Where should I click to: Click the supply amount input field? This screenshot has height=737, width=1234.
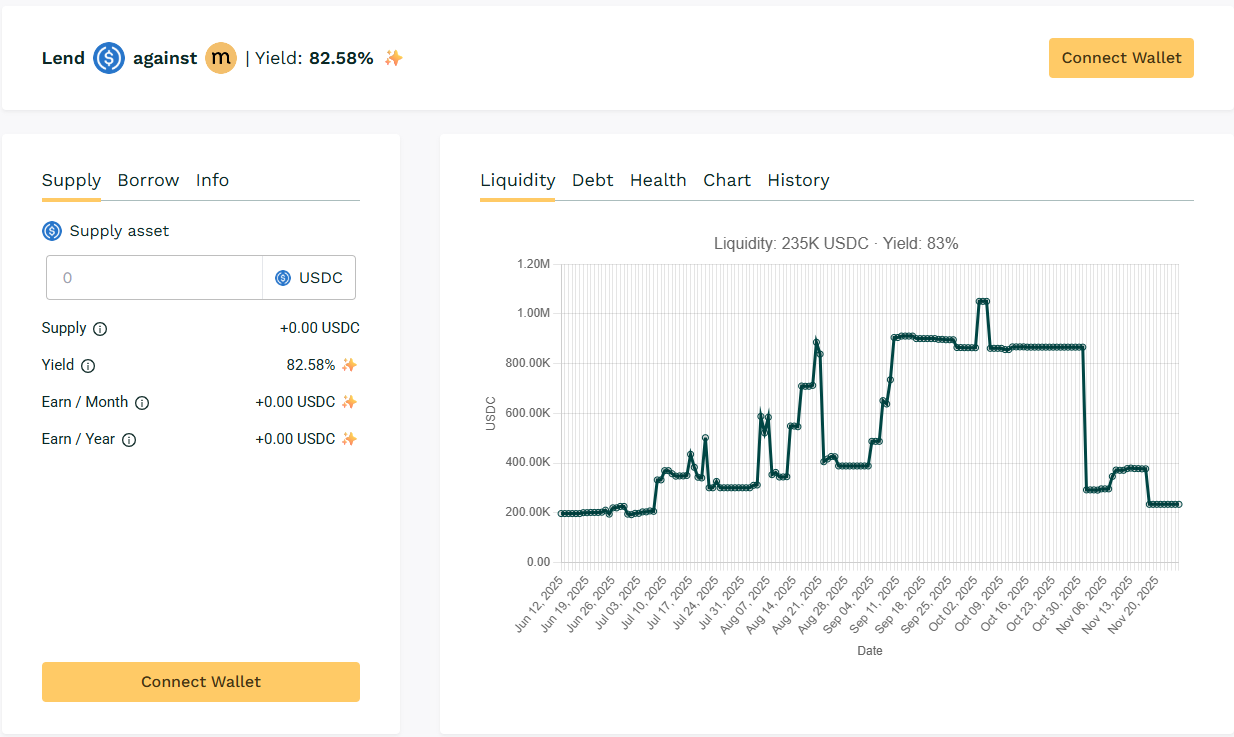pos(155,278)
